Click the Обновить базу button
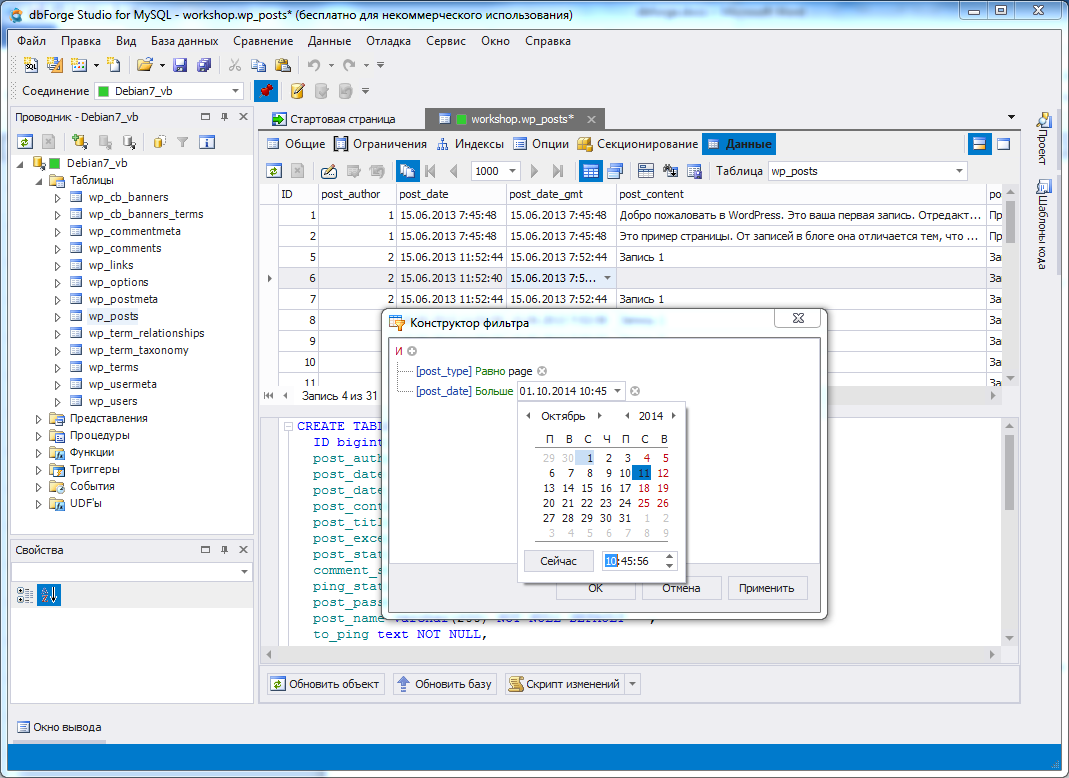The height and width of the screenshot is (778, 1069). [x=445, y=684]
